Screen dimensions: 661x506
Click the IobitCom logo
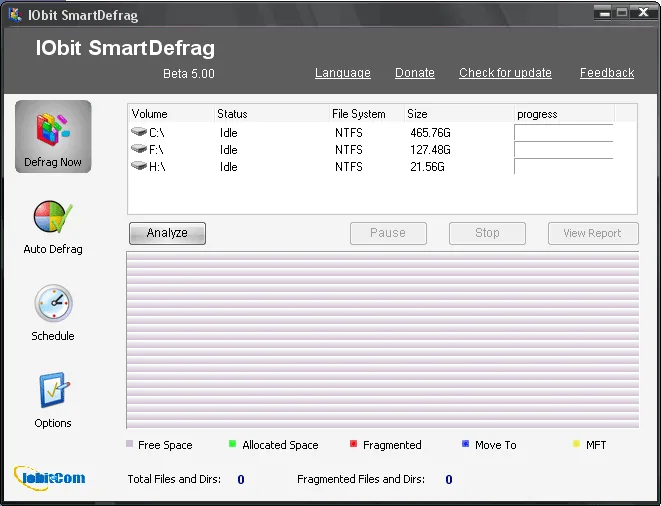(50, 478)
